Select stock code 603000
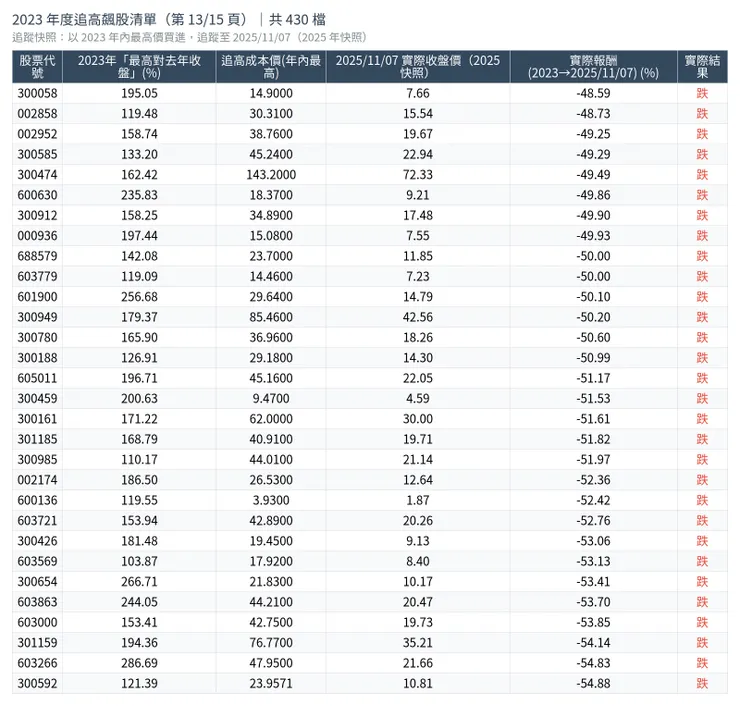Viewport: 740px width, 706px height. pos(37,622)
